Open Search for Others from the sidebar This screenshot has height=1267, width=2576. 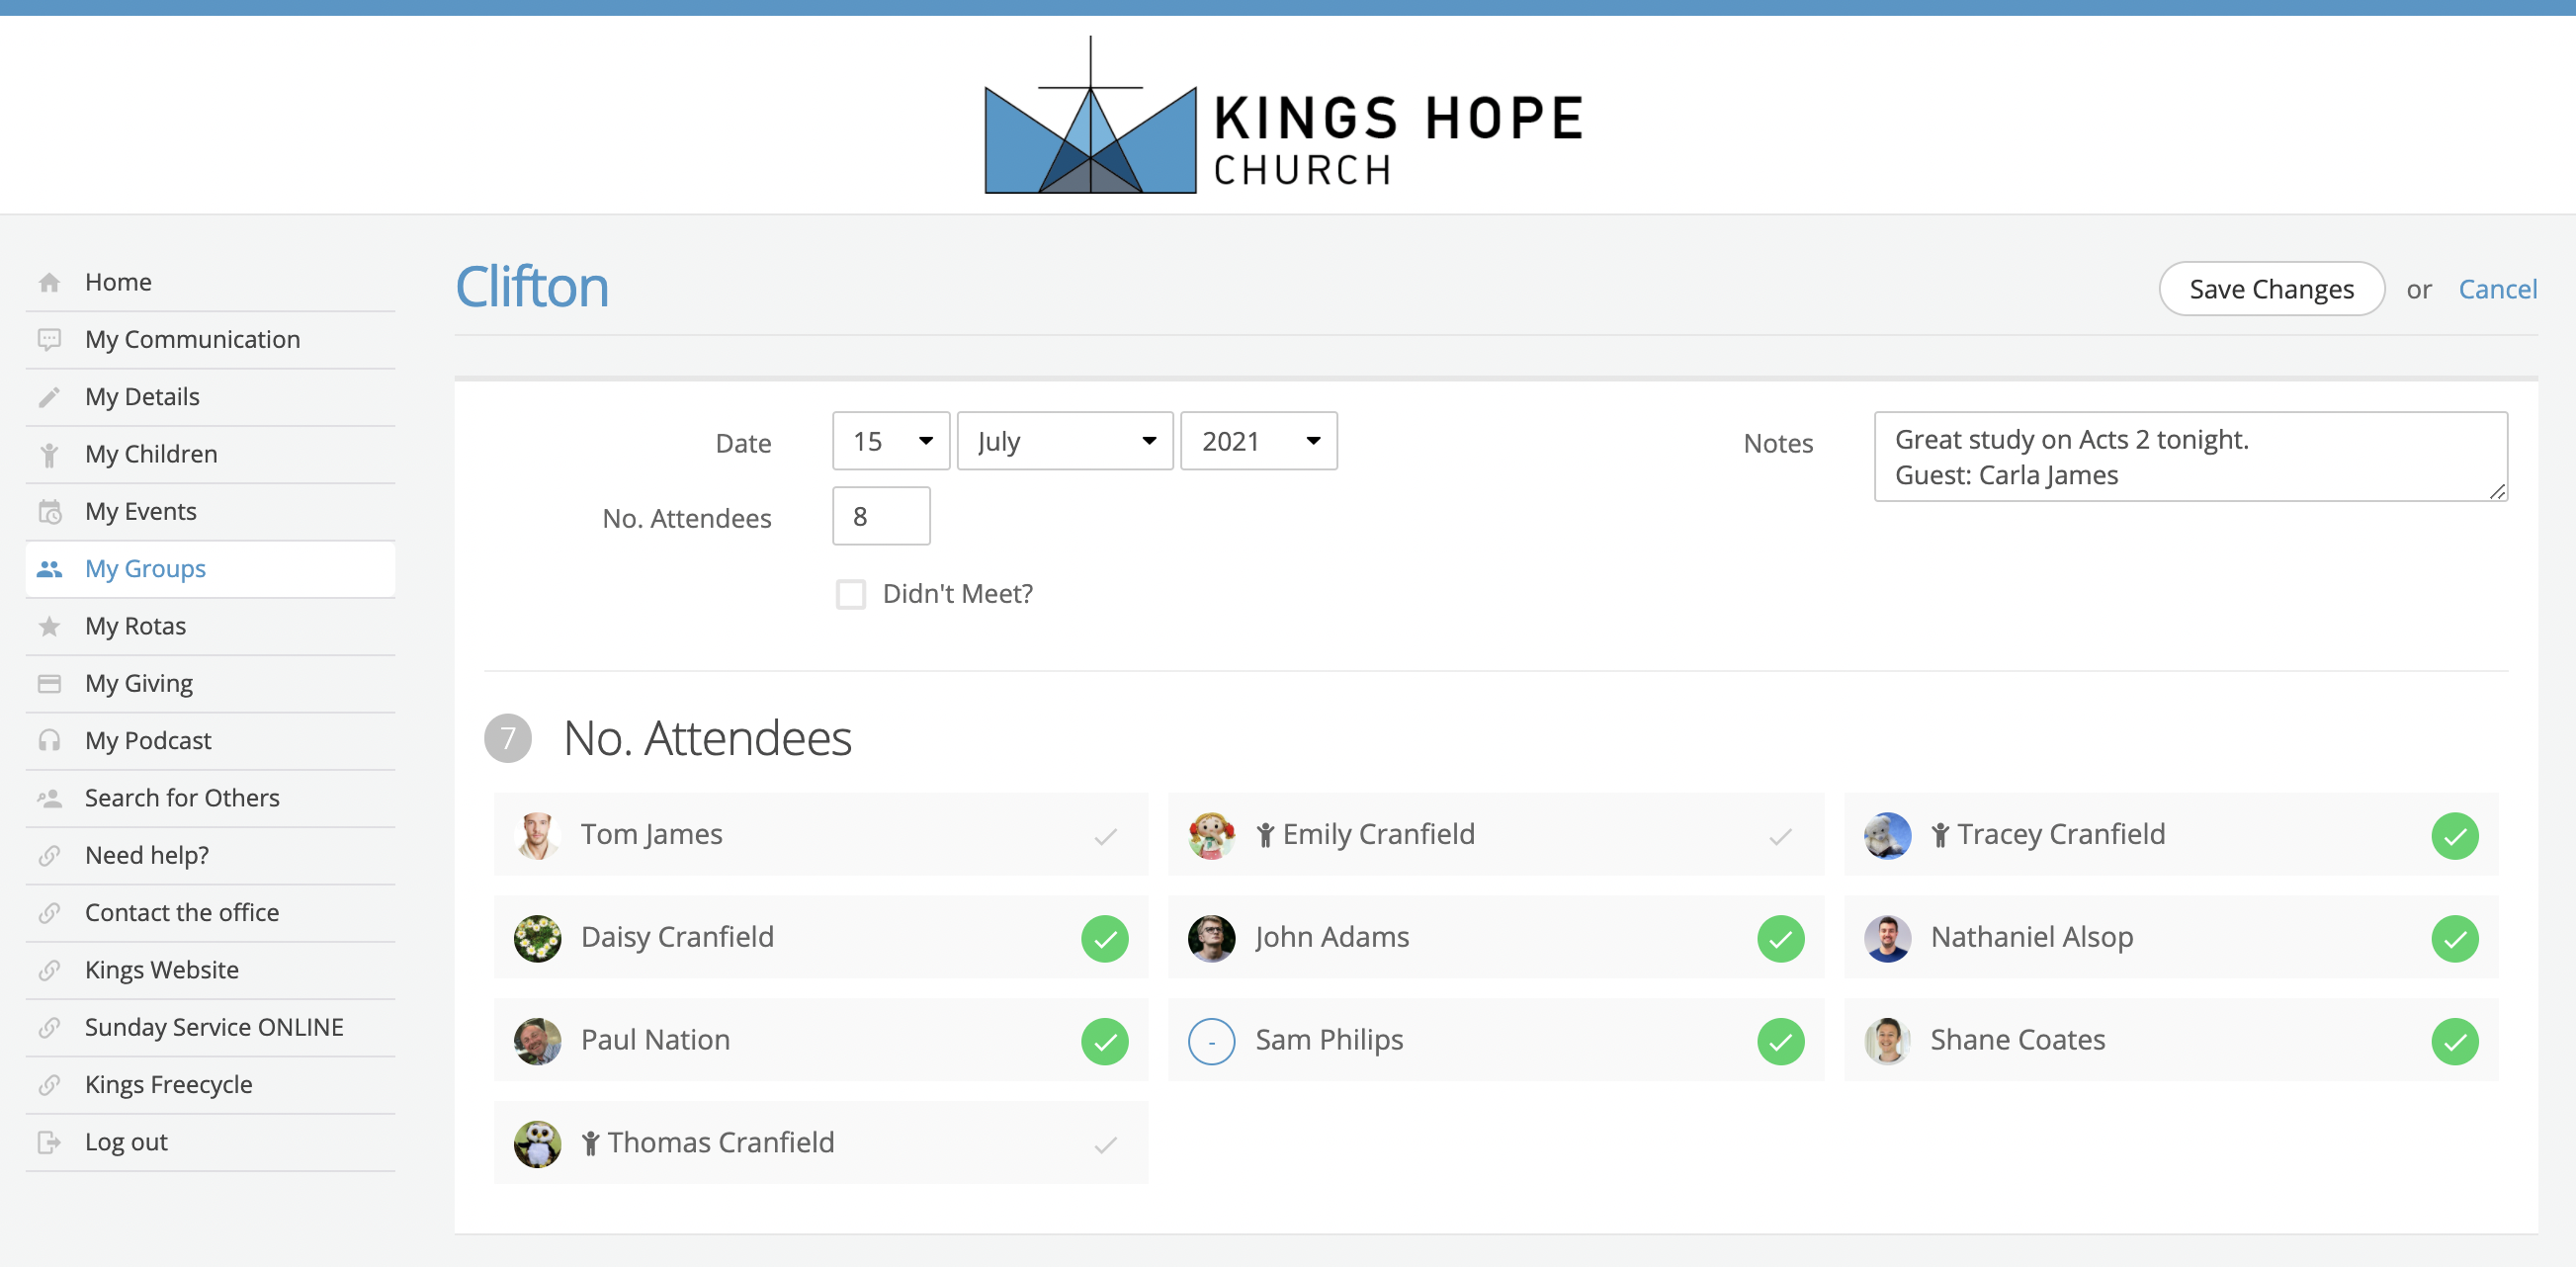tap(181, 797)
